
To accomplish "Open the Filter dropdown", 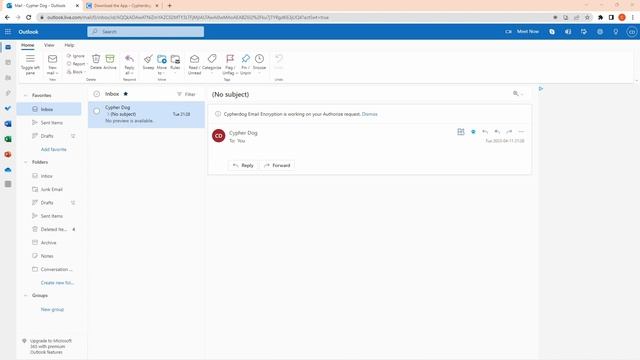I will click(186, 94).
